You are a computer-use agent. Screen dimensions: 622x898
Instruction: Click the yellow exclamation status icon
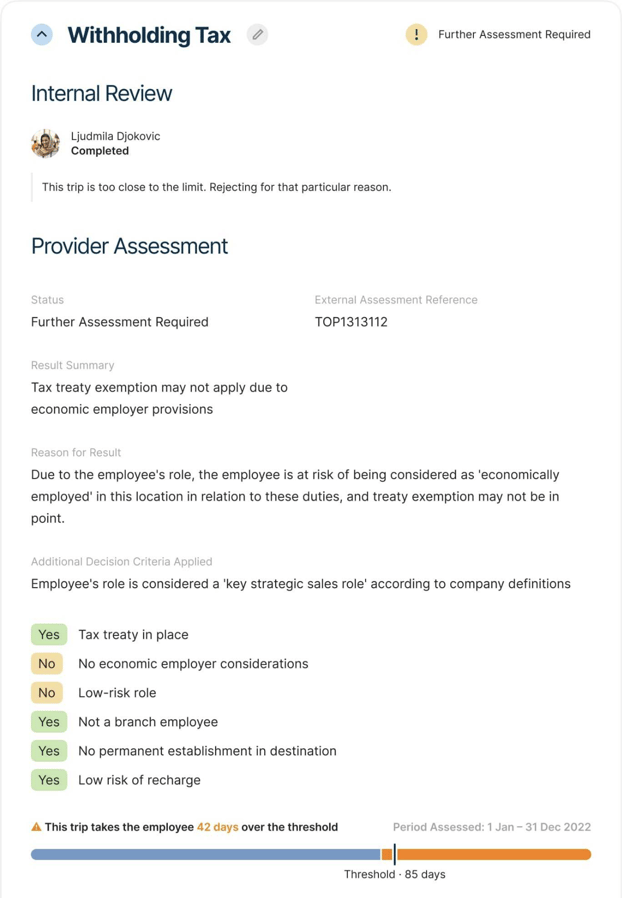416,34
